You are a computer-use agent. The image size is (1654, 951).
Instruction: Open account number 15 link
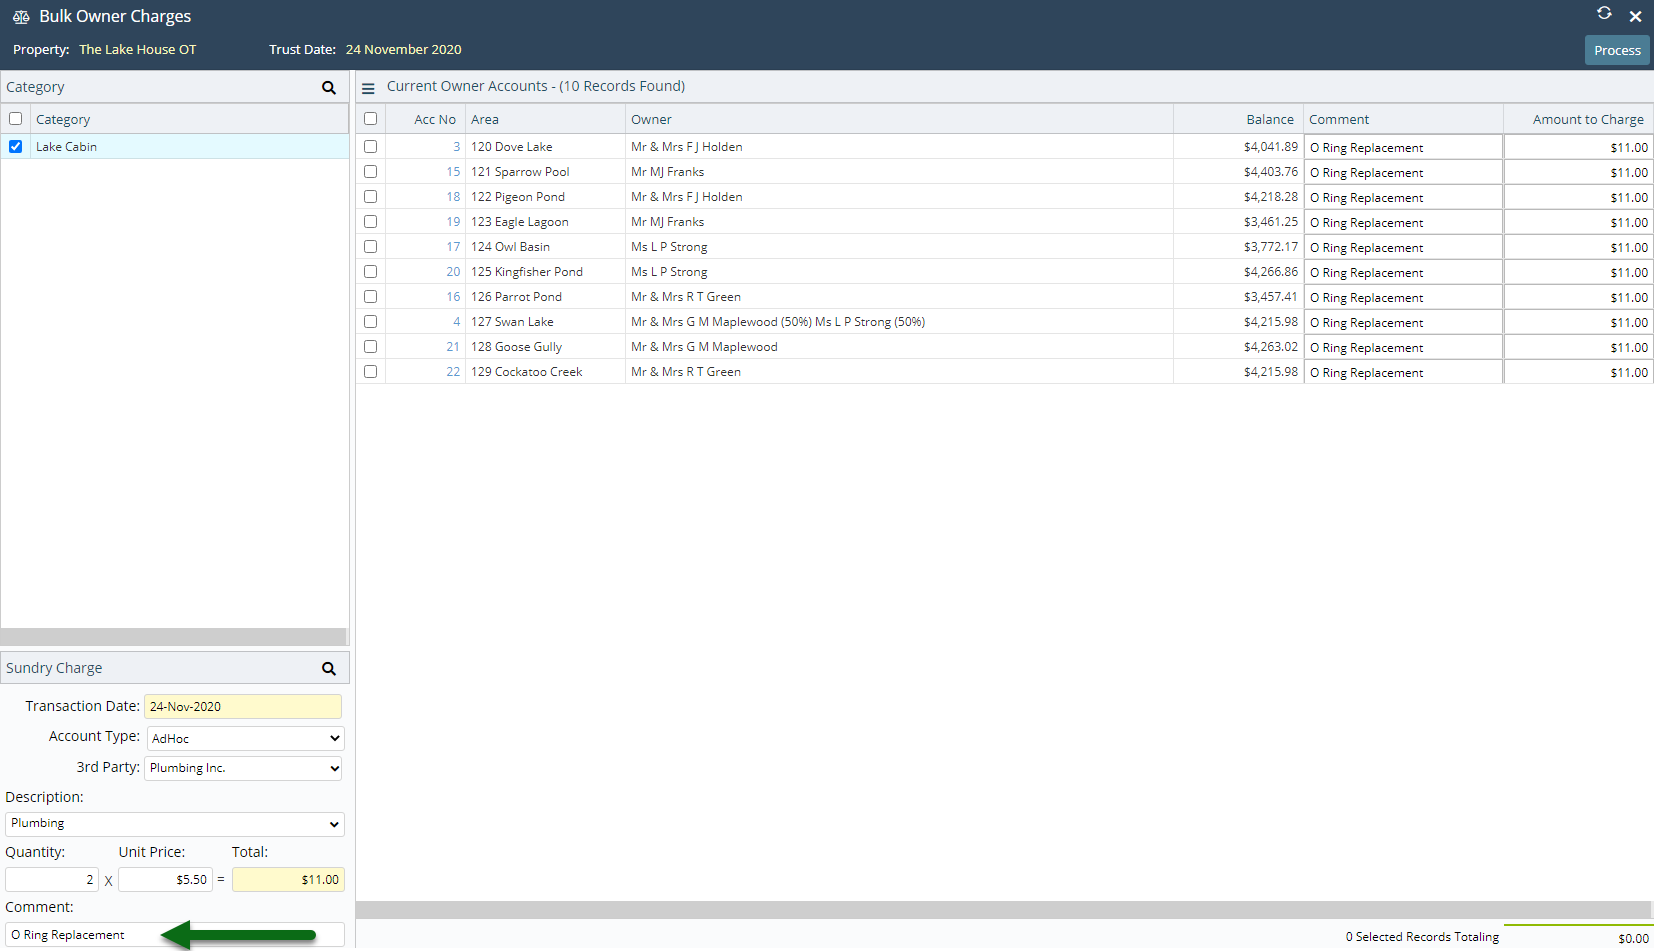(x=453, y=172)
